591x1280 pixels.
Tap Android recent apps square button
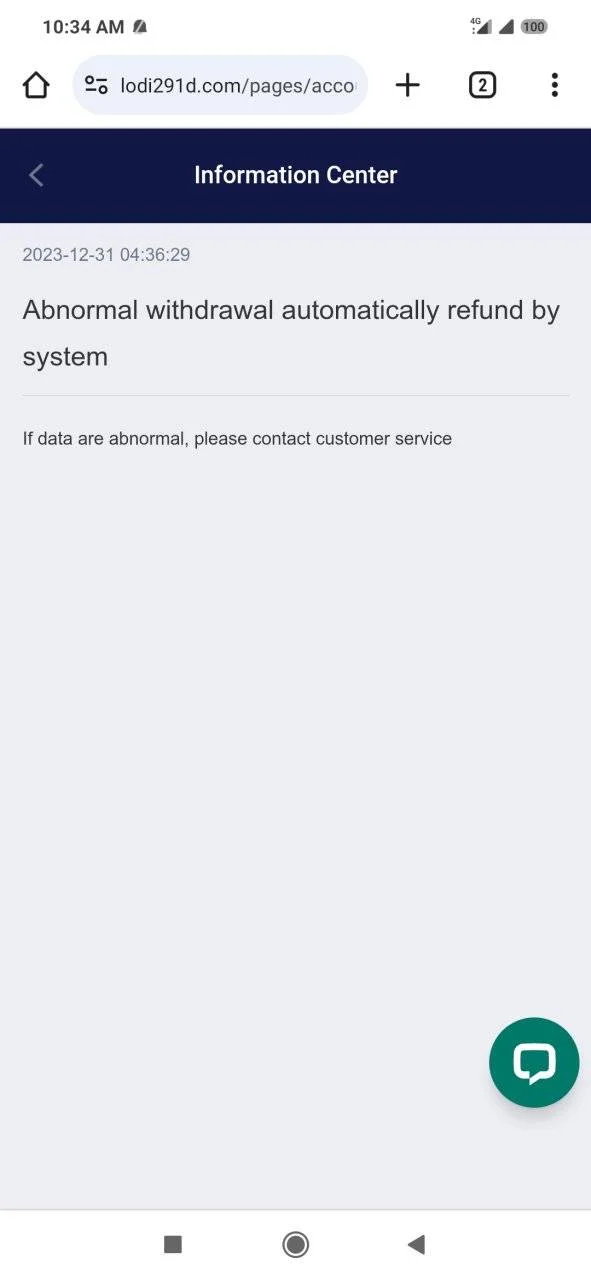click(x=173, y=1244)
